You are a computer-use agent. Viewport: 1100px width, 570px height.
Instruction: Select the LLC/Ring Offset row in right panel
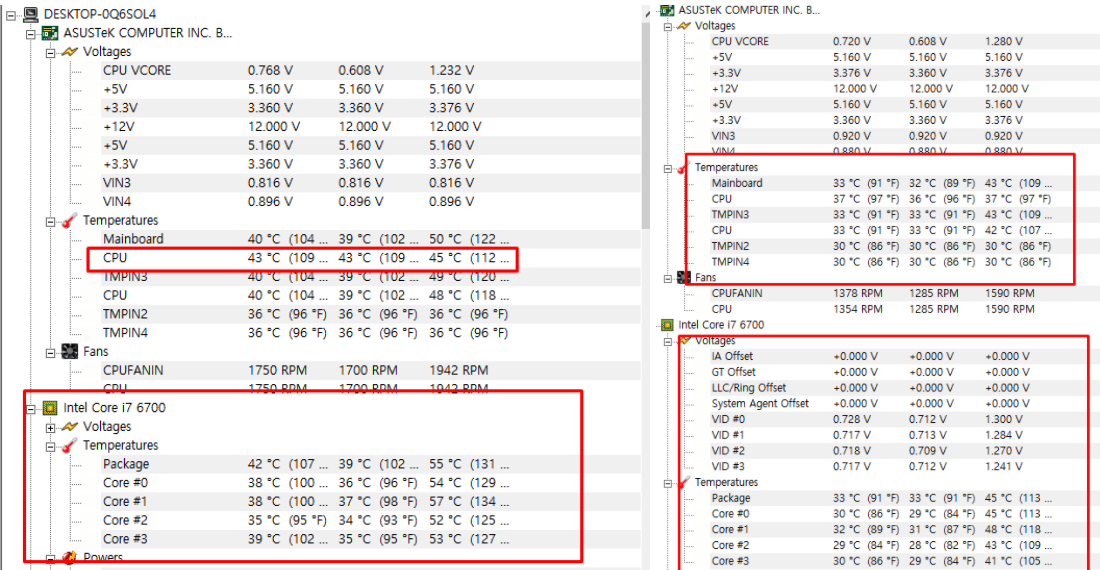tap(904, 388)
